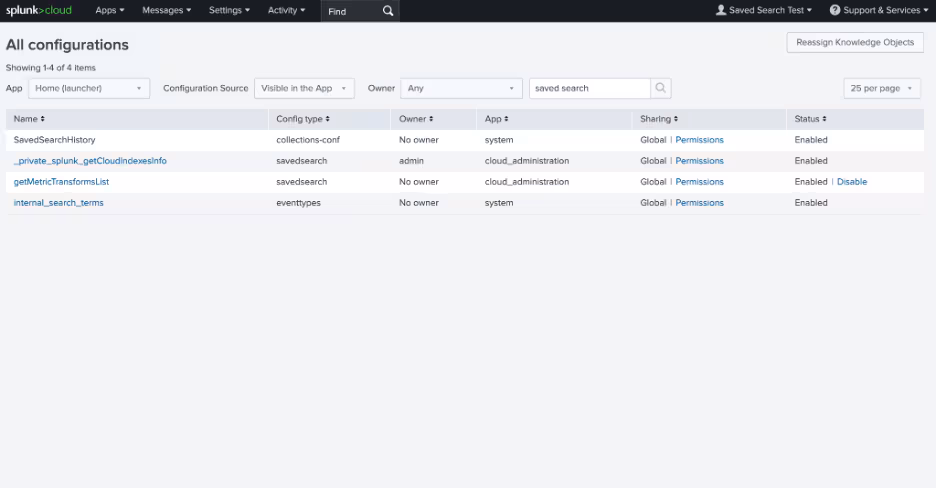This screenshot has width=936, height=488.
Task: Expand Configuration Source Visible in the App dropdown
Action: 304,88
